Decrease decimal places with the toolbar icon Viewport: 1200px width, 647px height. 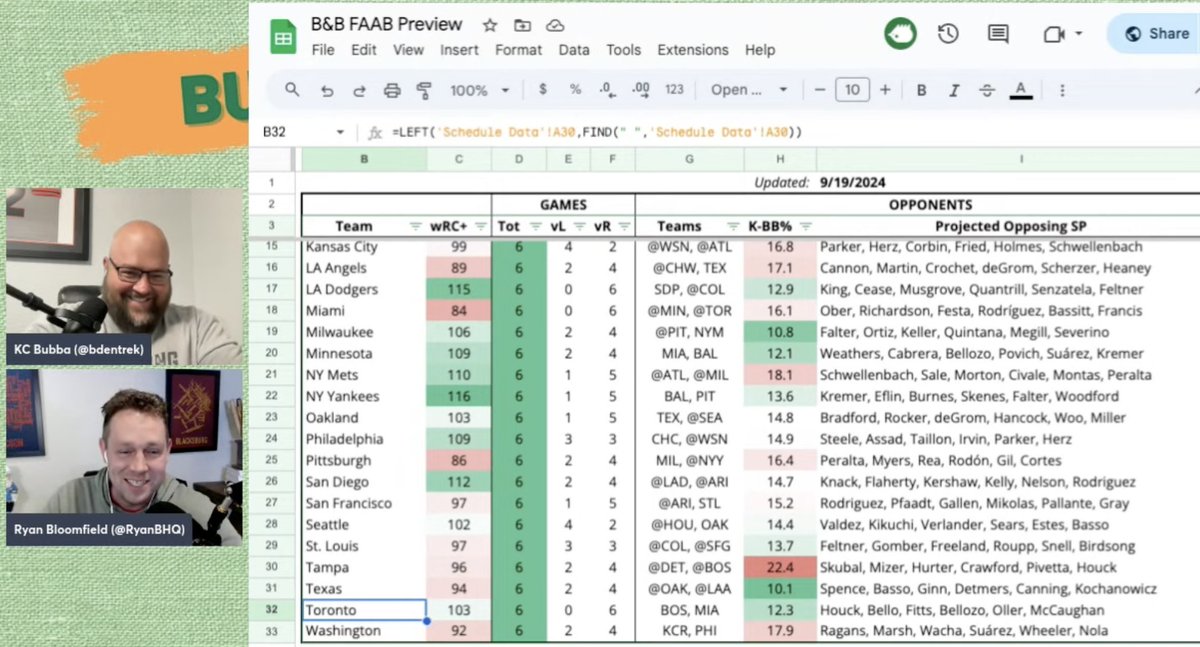[605, 89]
